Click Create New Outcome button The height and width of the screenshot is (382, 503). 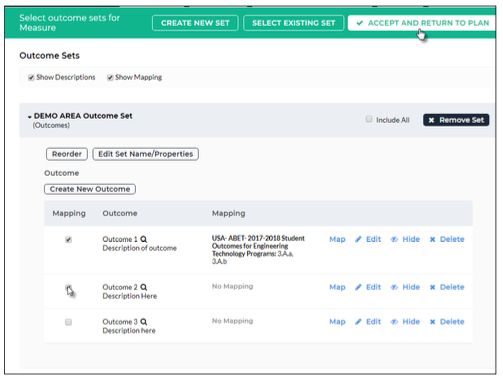point(90,189)
